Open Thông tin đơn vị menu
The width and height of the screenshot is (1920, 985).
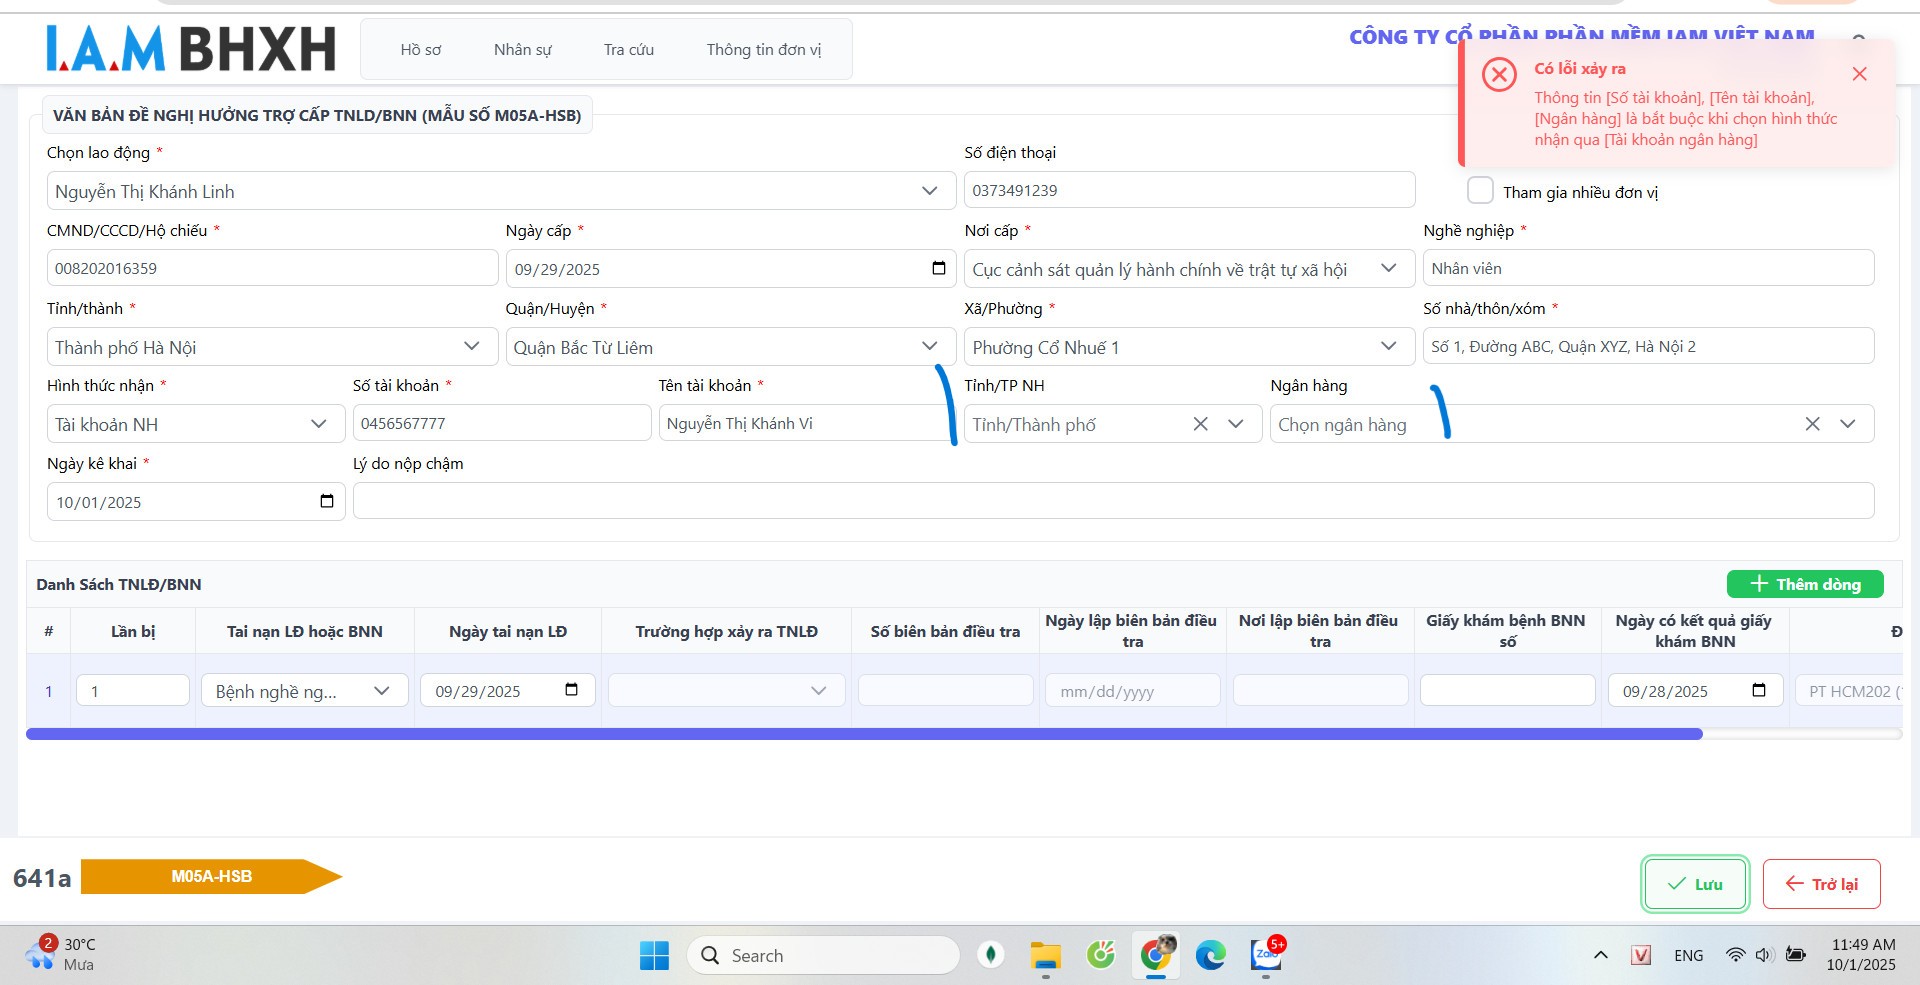764,49
